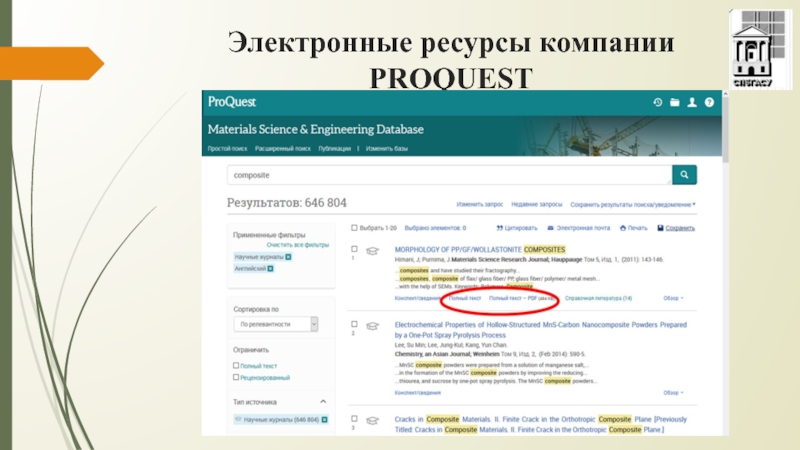Open the help question mark icon
800x450 pixels.
coord(709,102)
